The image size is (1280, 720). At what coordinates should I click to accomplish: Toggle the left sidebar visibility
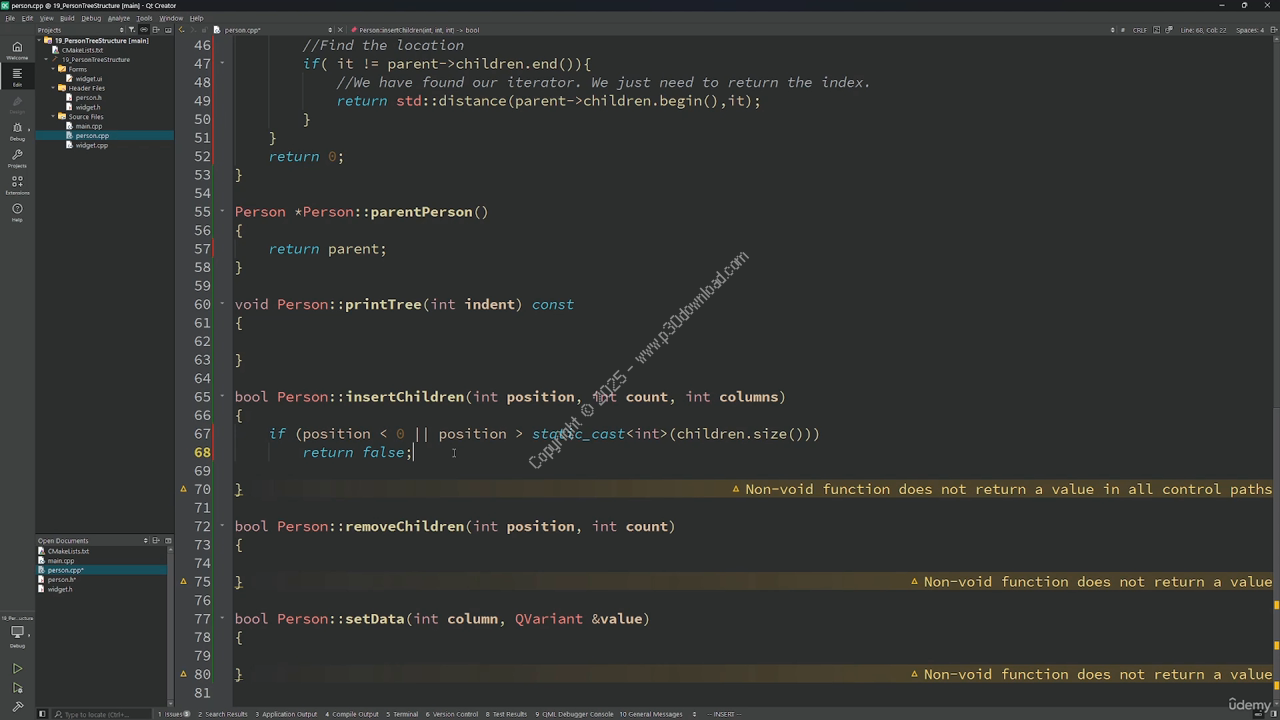coord(41,714)
